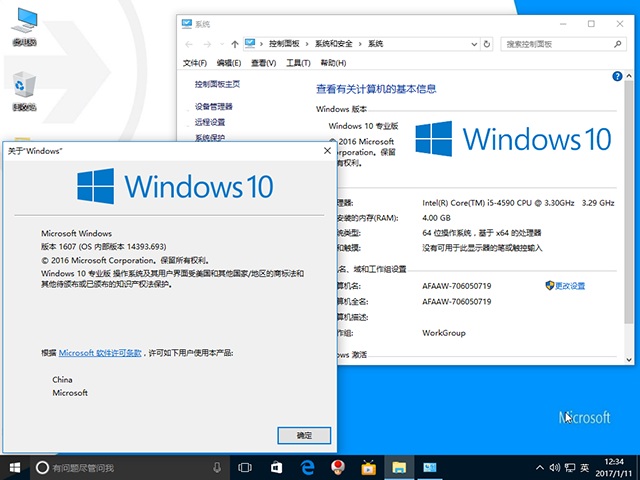
Task: Open the 工具(T) menu
Action: pos(298,63)
